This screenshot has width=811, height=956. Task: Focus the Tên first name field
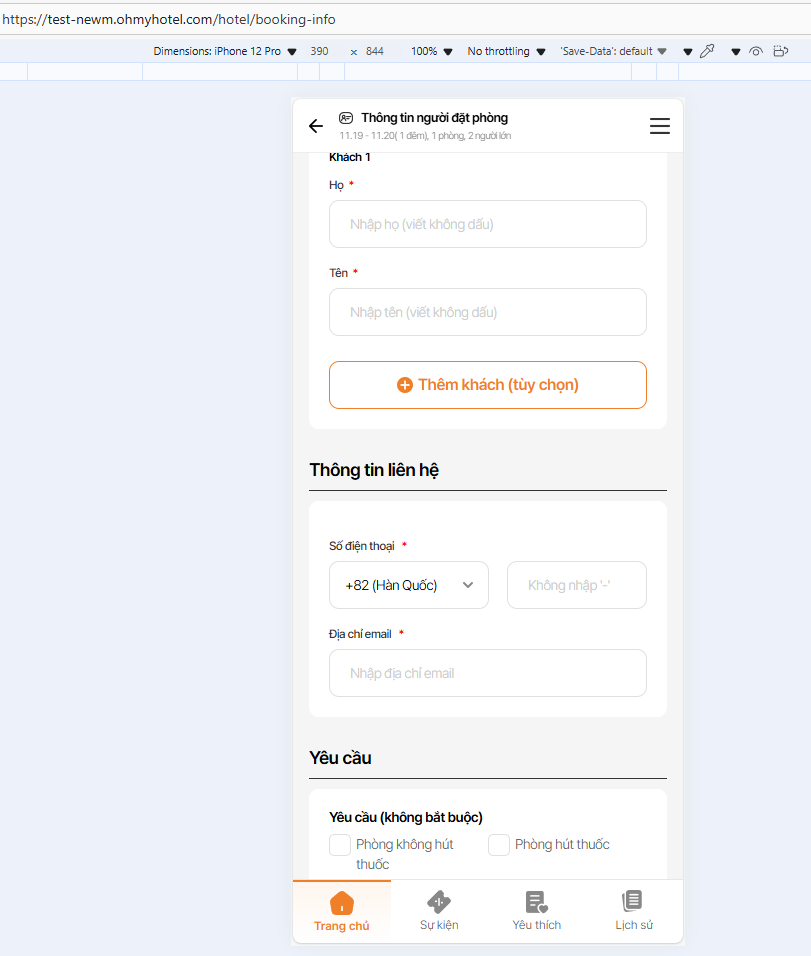tap(488, 312)
